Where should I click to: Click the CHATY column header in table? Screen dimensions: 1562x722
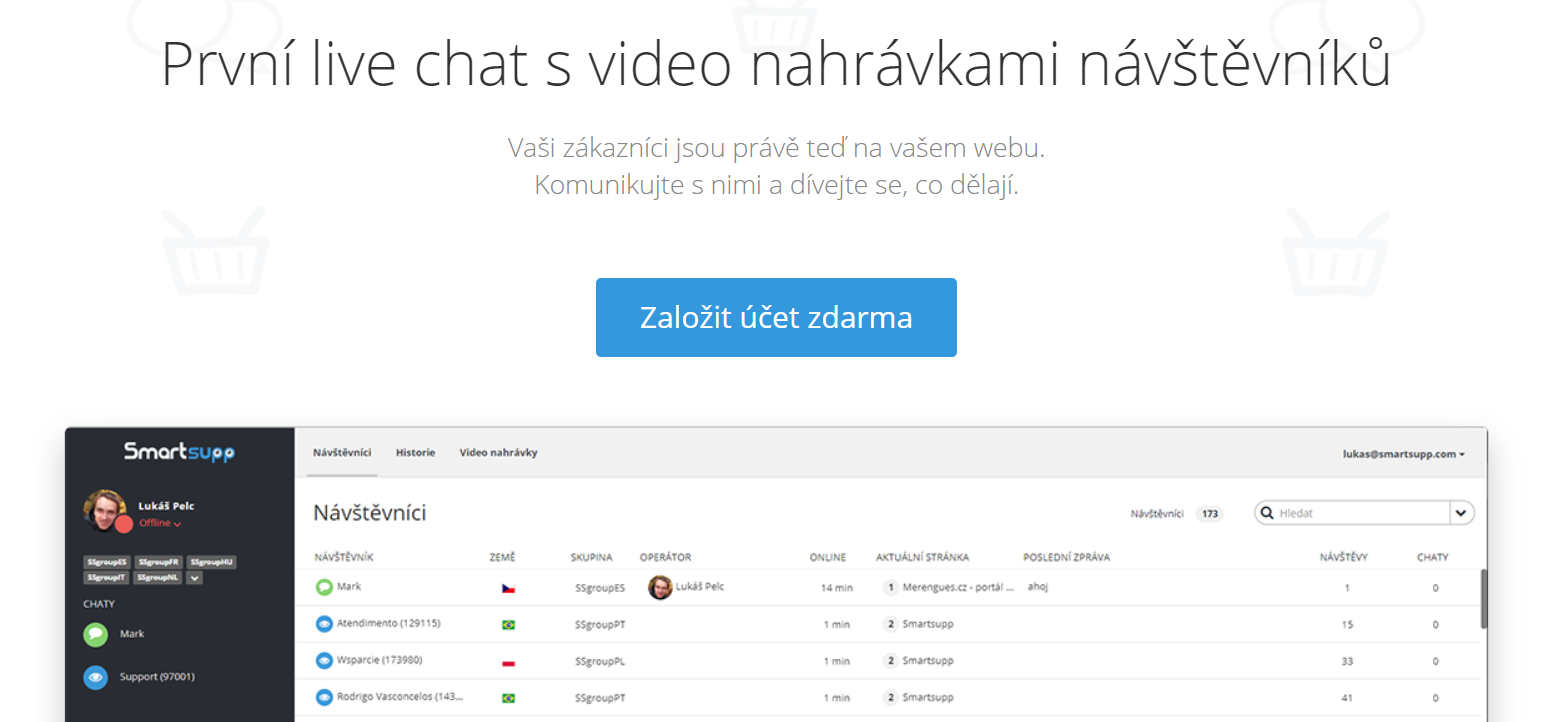pos(1432,557)
